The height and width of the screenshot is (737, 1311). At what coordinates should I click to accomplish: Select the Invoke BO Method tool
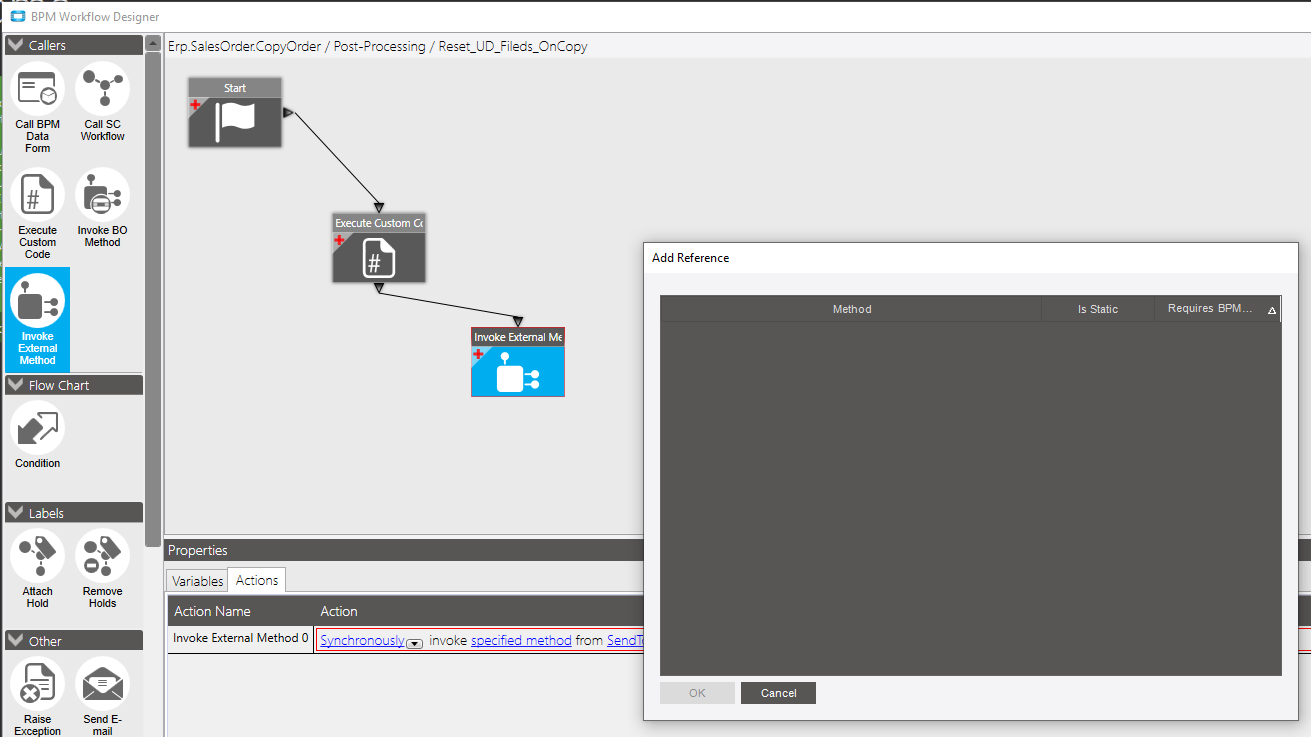click(x=102, y=195)
